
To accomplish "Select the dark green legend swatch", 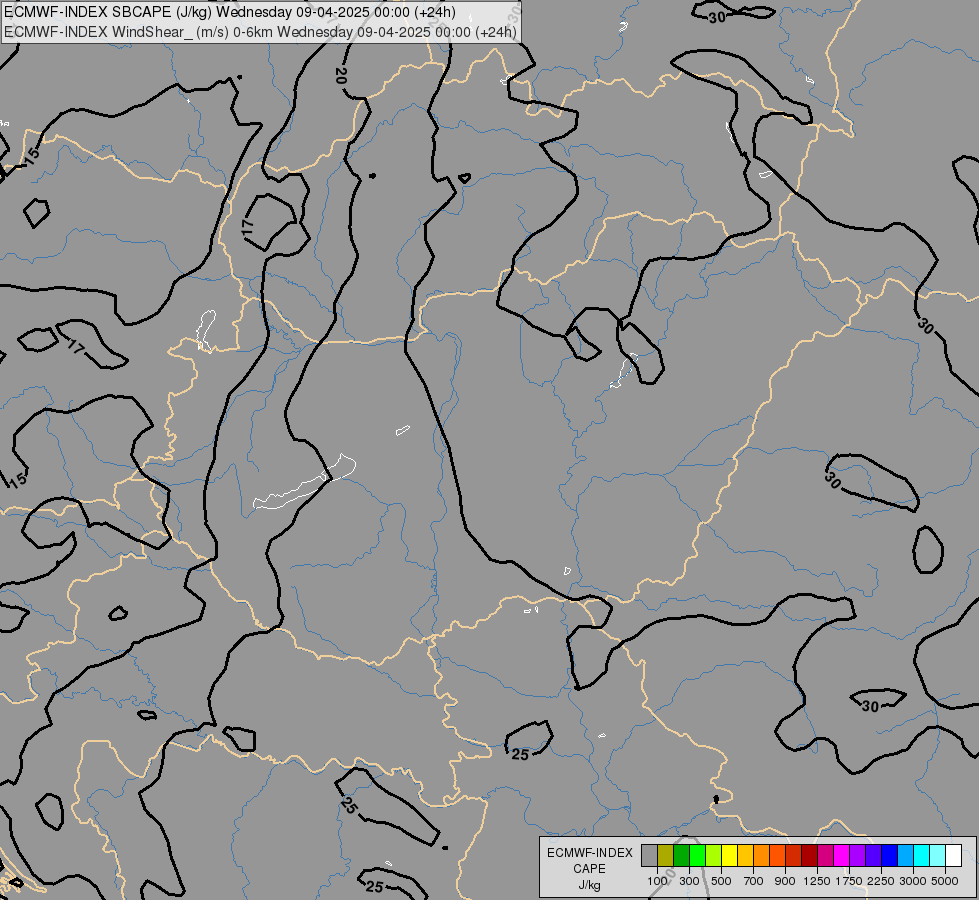I will pyautogui.click(x=681, y=855).
